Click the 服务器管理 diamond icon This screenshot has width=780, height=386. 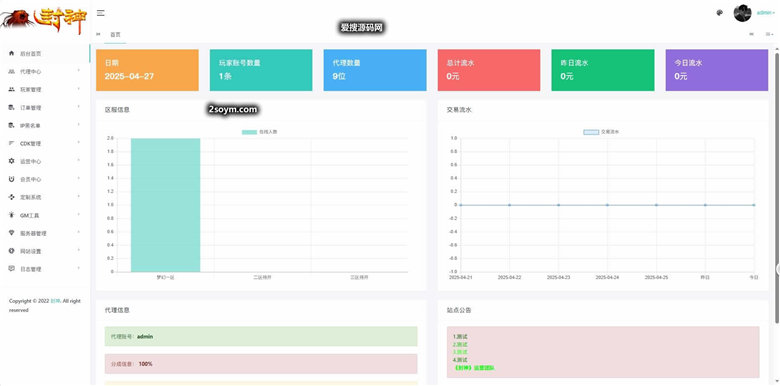(x=11, y=233)
